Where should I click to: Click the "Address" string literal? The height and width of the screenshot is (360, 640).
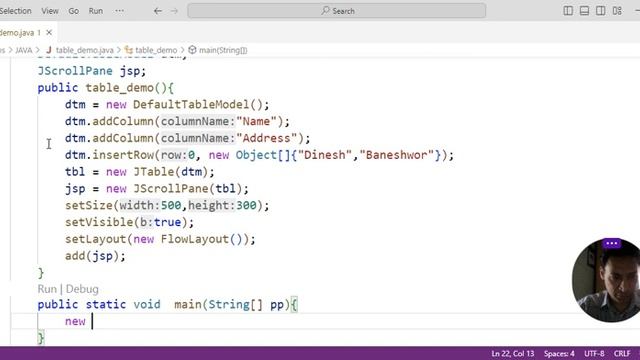[267, 138]
